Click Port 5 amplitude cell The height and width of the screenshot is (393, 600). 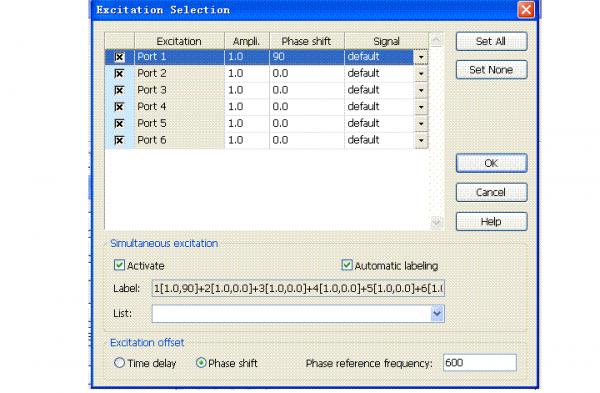pyautogui.click(x=247, y=124)
